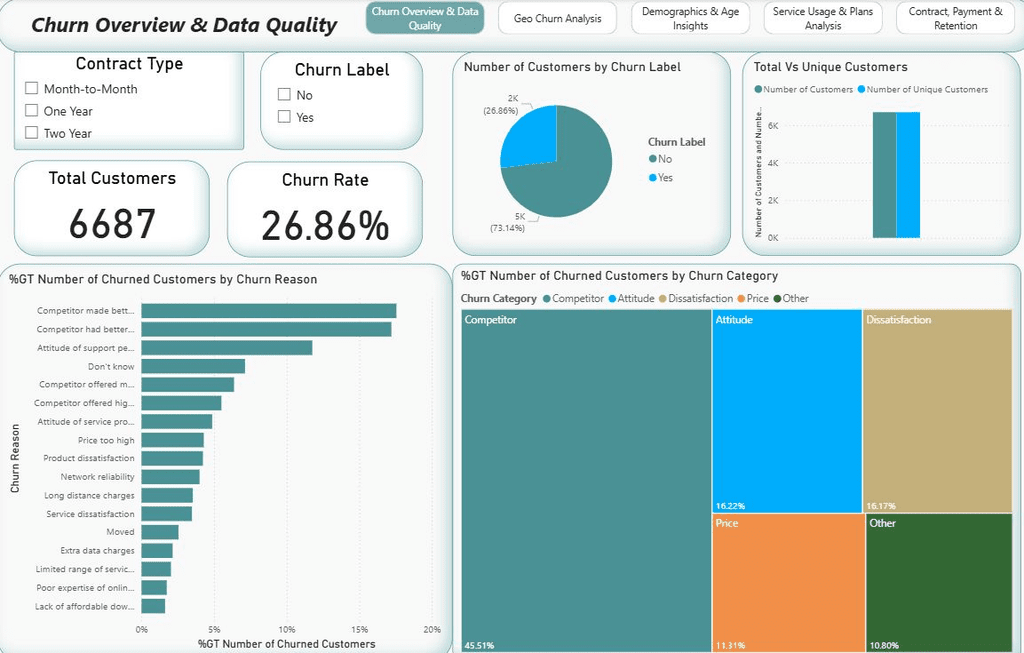Click the Price tile in the treemap

(x=788, y=582)
